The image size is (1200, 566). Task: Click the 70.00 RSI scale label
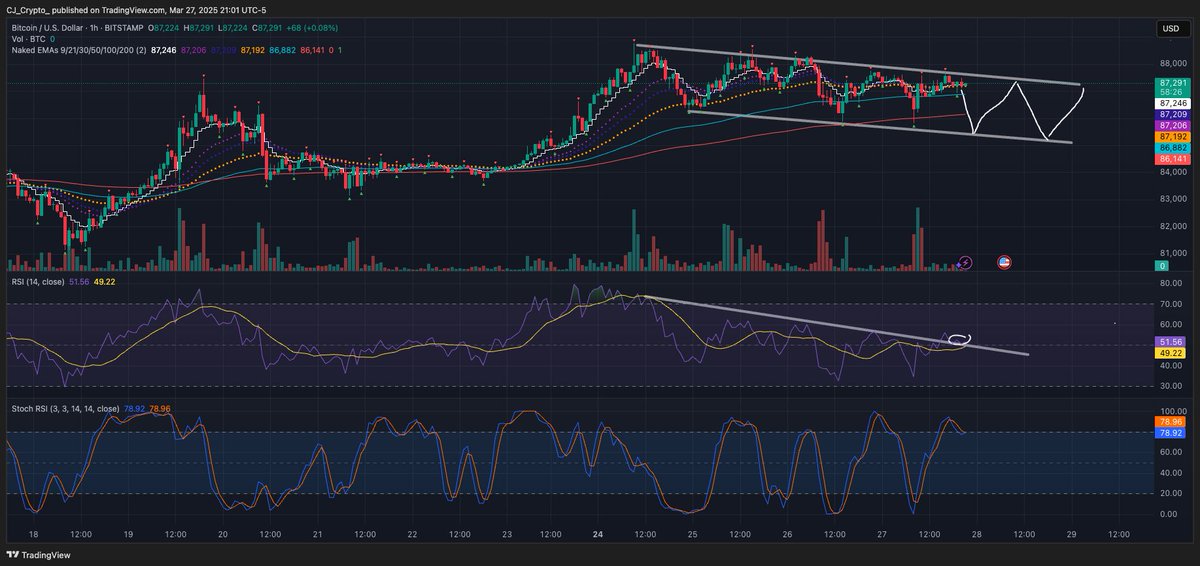point(1171,304)
